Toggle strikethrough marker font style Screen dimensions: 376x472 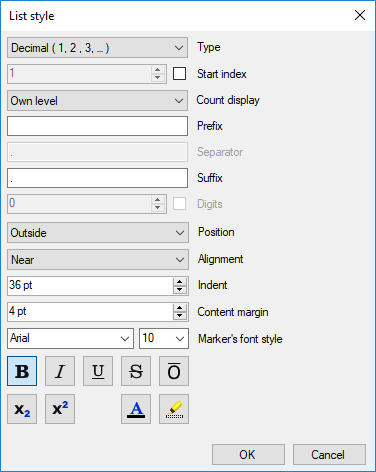[x=136, y=371]
